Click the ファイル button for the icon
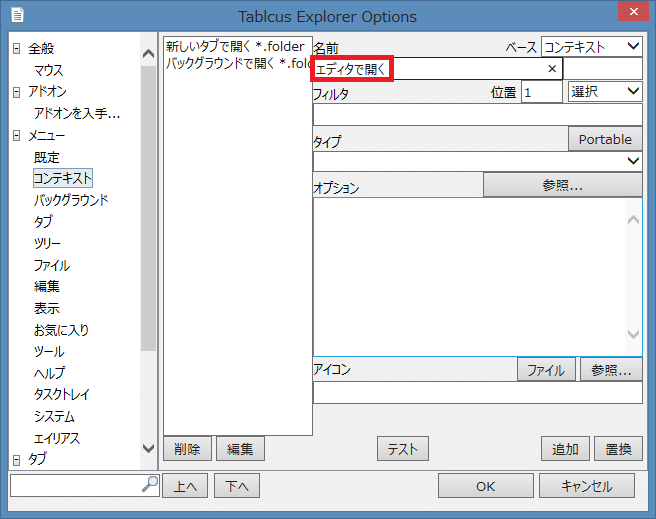Viewport: 656px width, 519px height. click(x=546, y=370)
